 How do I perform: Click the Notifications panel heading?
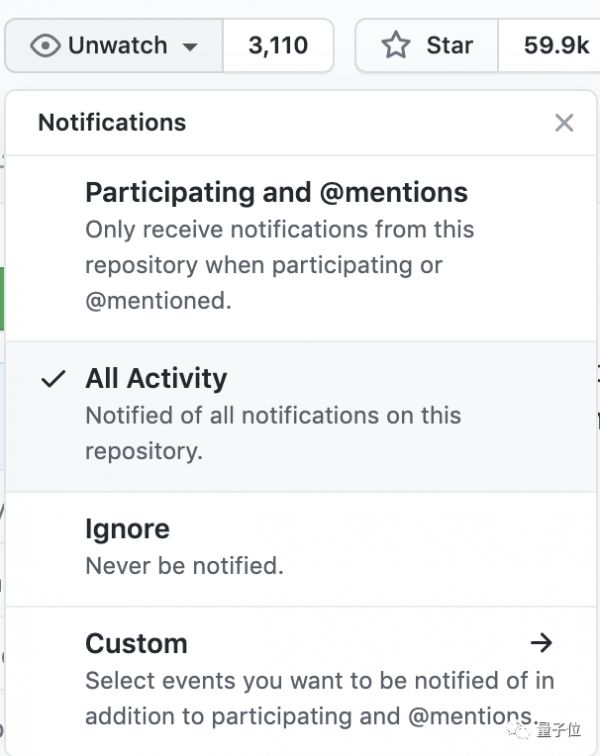tap(112, 123)
